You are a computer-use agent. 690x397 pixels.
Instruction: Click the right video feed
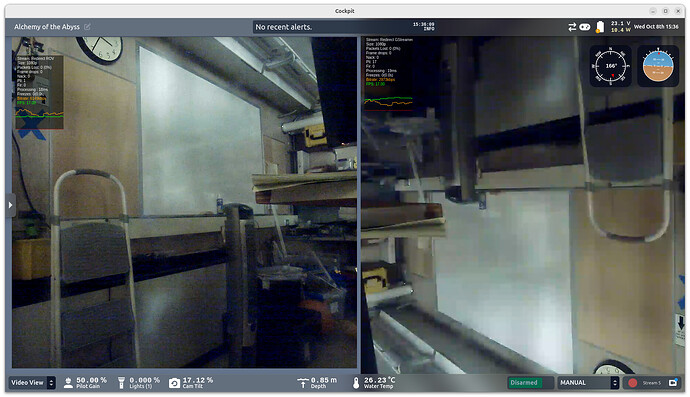tap(523, 205)
